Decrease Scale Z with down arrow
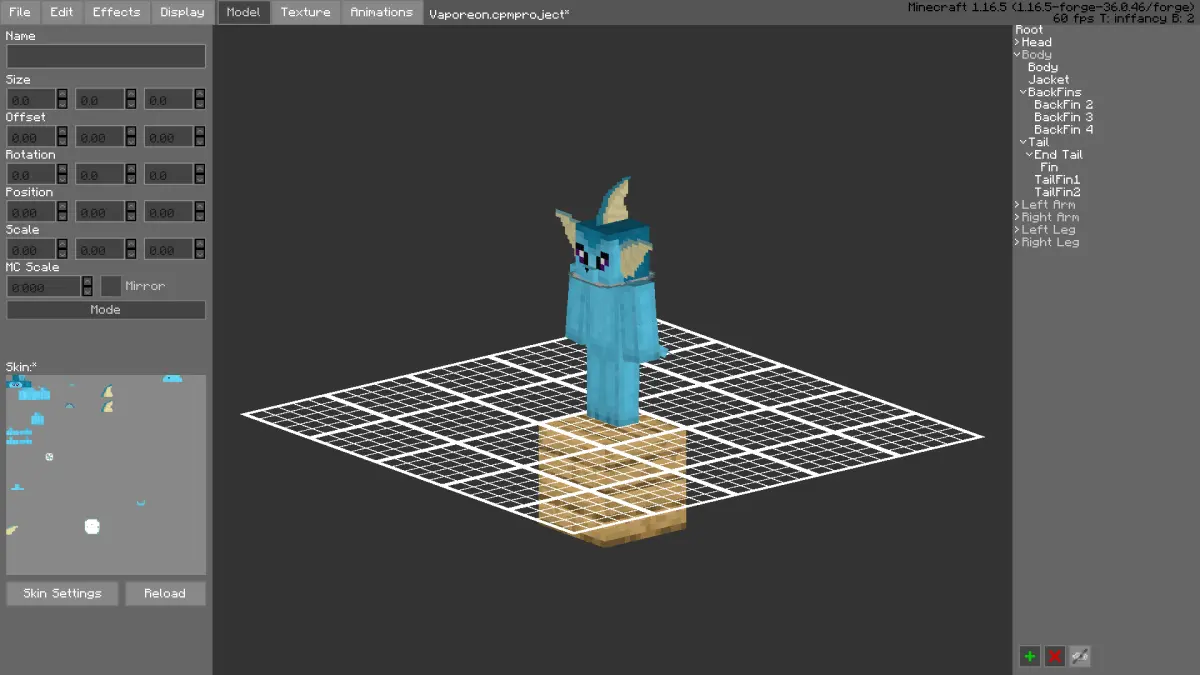1200x675 pixels. point(200,255)
